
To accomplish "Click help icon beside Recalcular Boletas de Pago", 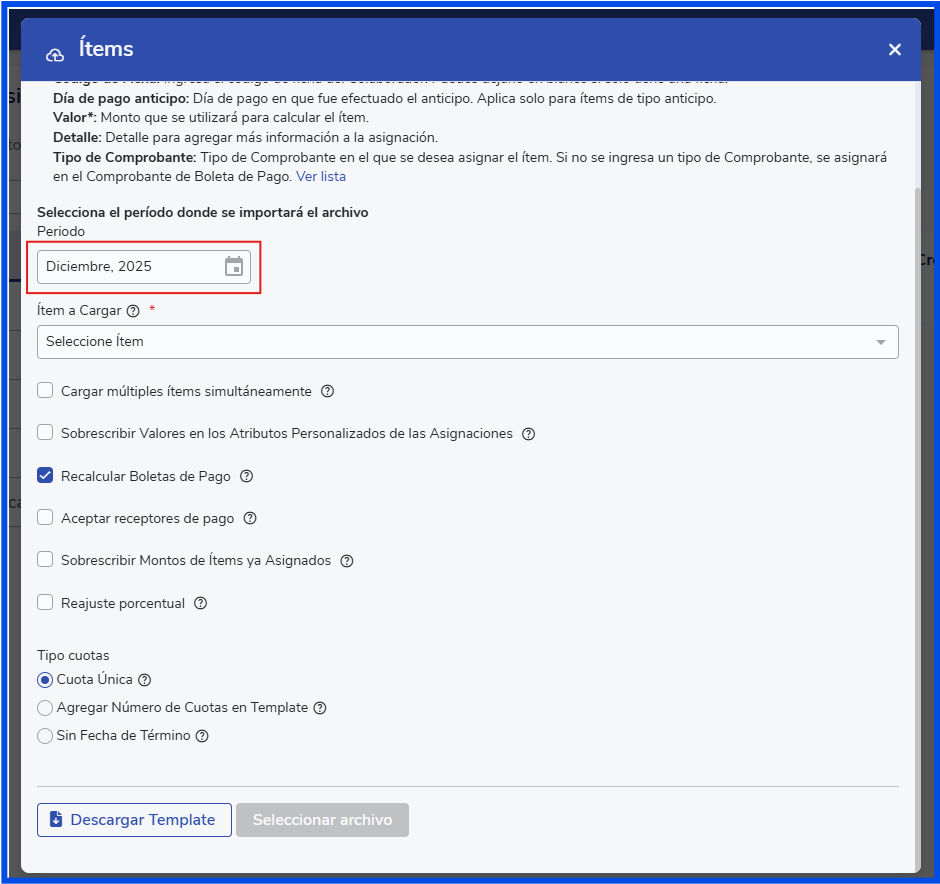I will point(246,477).
